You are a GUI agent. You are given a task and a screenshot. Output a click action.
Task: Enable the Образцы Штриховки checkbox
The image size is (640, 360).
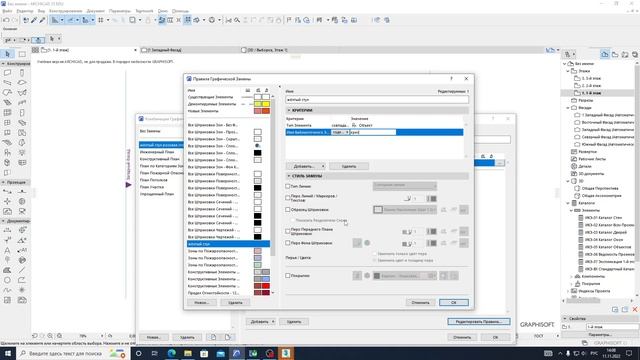pyautogui.click(x=288, y=209)
